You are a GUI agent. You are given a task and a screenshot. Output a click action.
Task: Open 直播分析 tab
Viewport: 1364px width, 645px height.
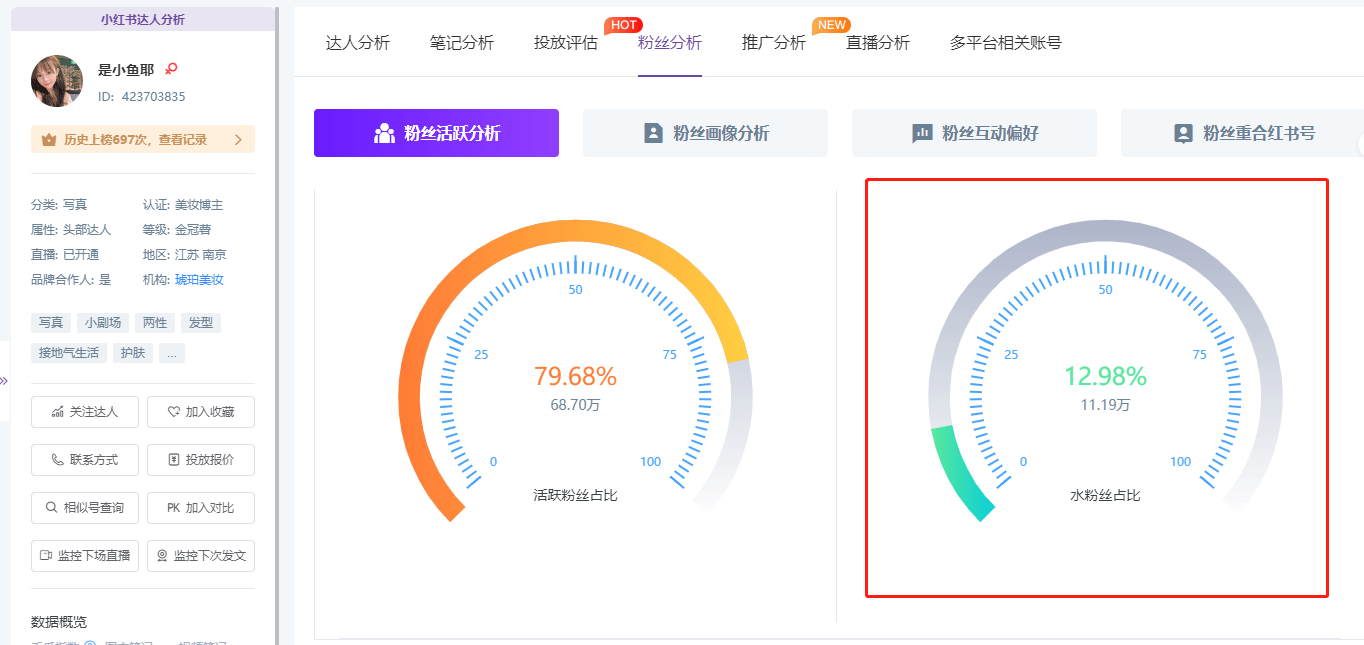point(878,43)
